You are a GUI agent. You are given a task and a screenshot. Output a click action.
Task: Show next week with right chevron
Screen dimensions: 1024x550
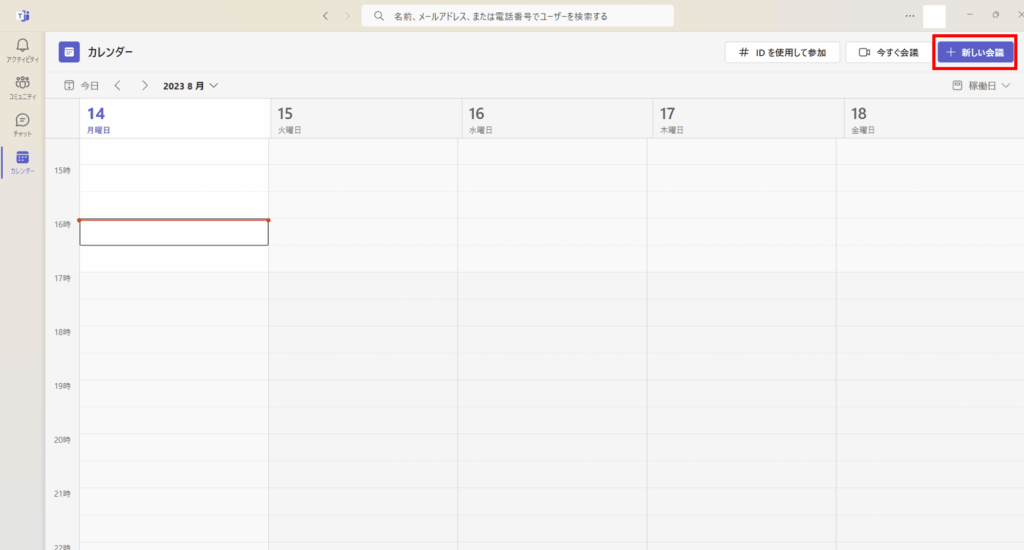tap(144, 86)
